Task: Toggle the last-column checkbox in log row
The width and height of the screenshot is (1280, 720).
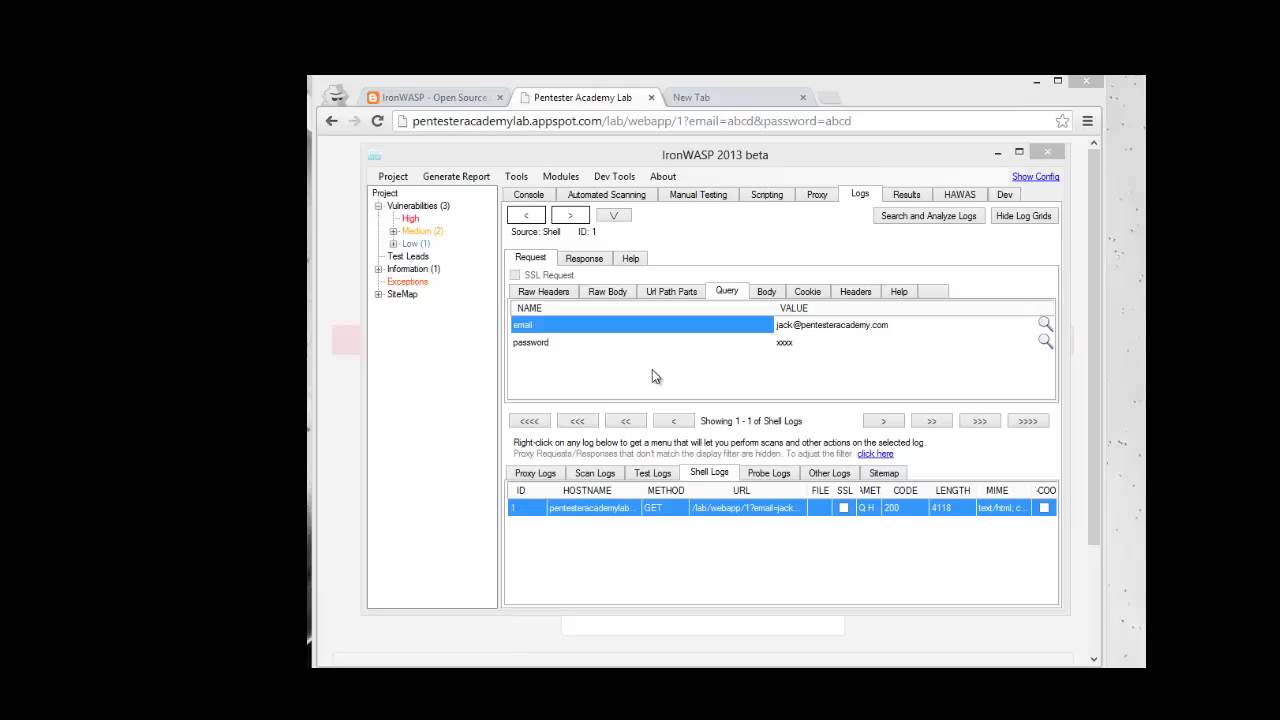Action: pos(1044,508)
